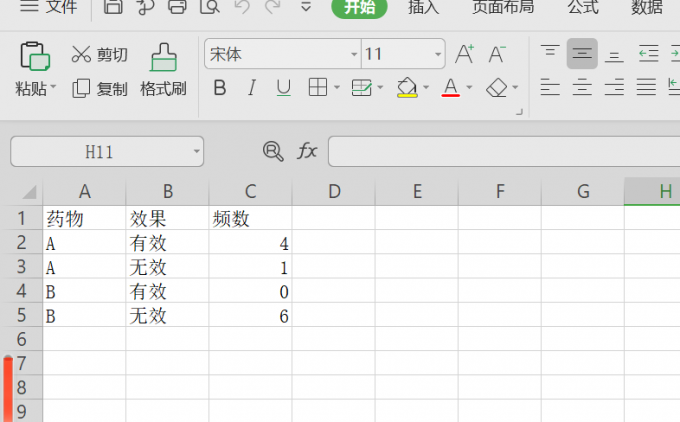Toggle italic formatting
Viewport: 680px width, 422px height.
pyautogui.click(x=252, y=88)
